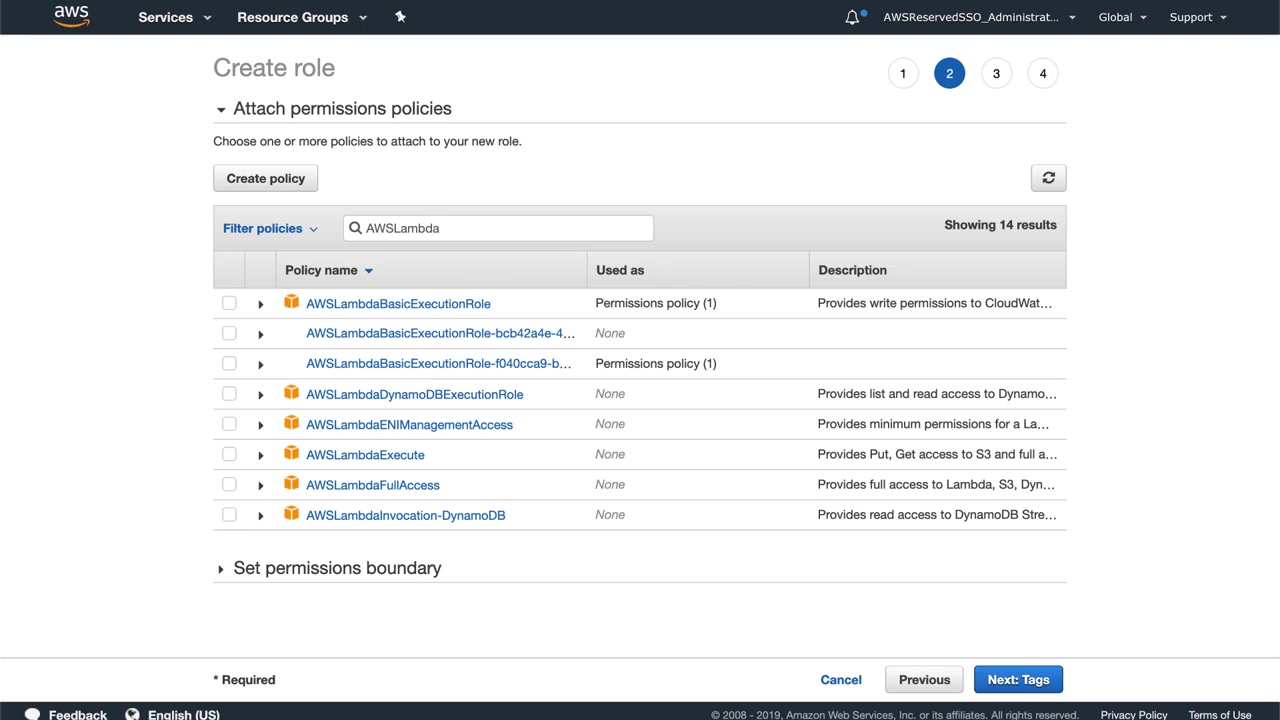Tick the AWSLambdaDynamoDBExecutionRole checkbox
The width and height of the screenshot is (1280, 720).
tap(229, 394)
